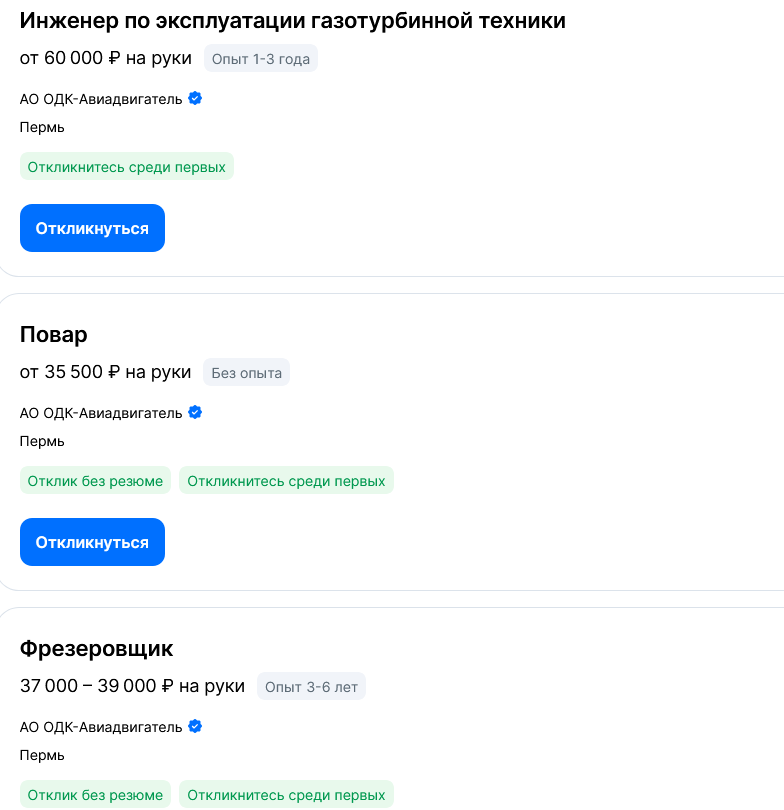Click the Опыт 3-6 лет tag

click(311, 687)
